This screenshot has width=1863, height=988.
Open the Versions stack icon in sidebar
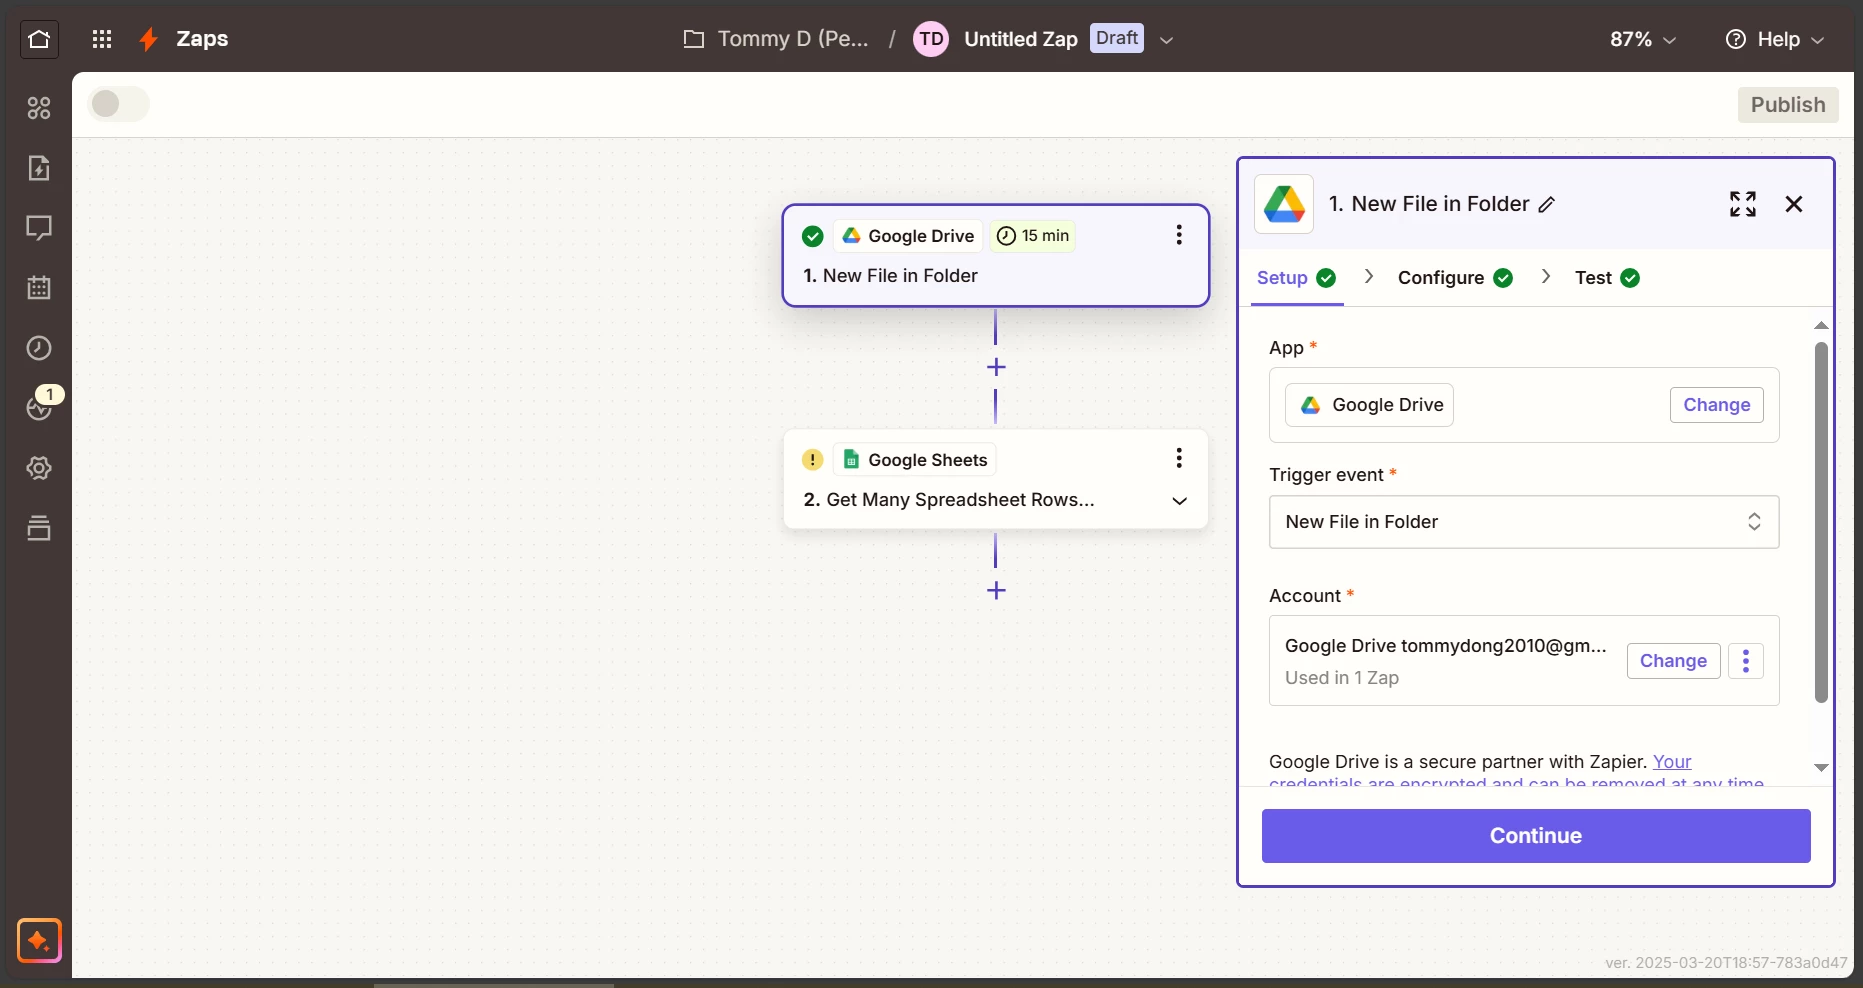click(x=39, y=528)
